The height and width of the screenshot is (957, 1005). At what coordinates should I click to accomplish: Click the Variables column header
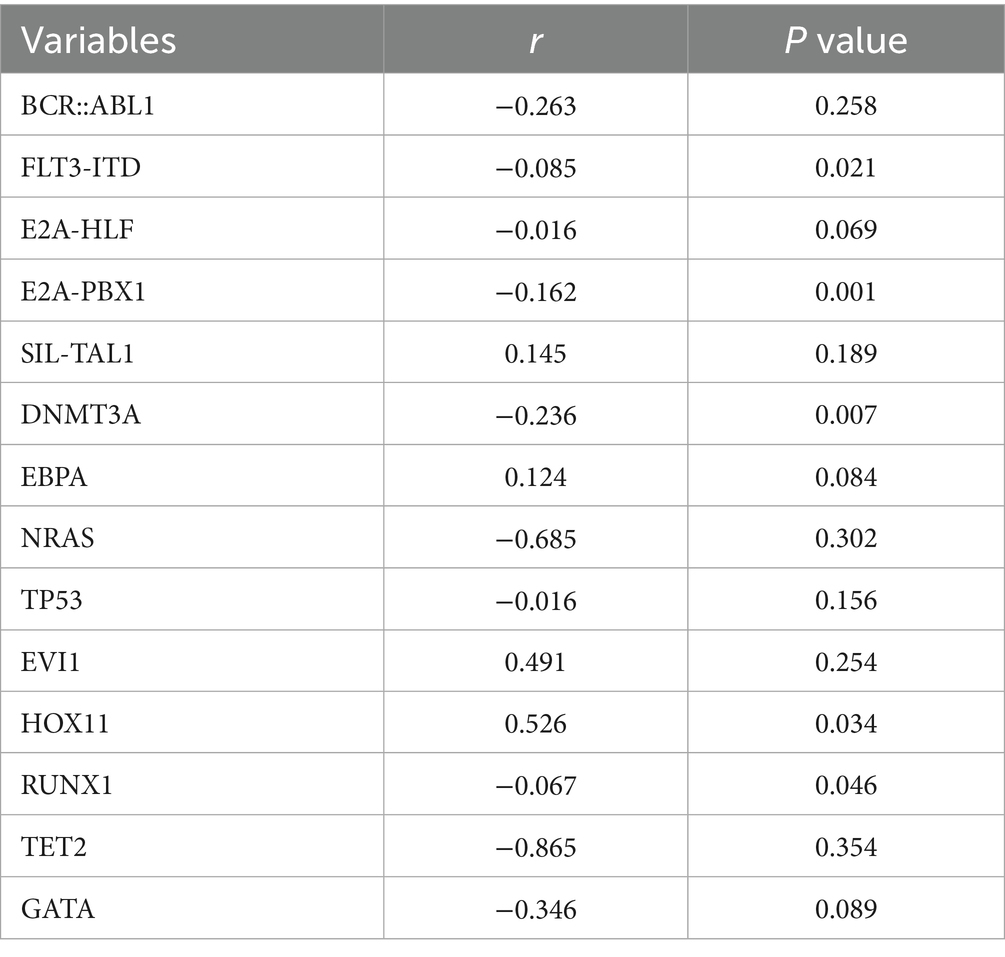pyautogui.click(x=99, y=40)
